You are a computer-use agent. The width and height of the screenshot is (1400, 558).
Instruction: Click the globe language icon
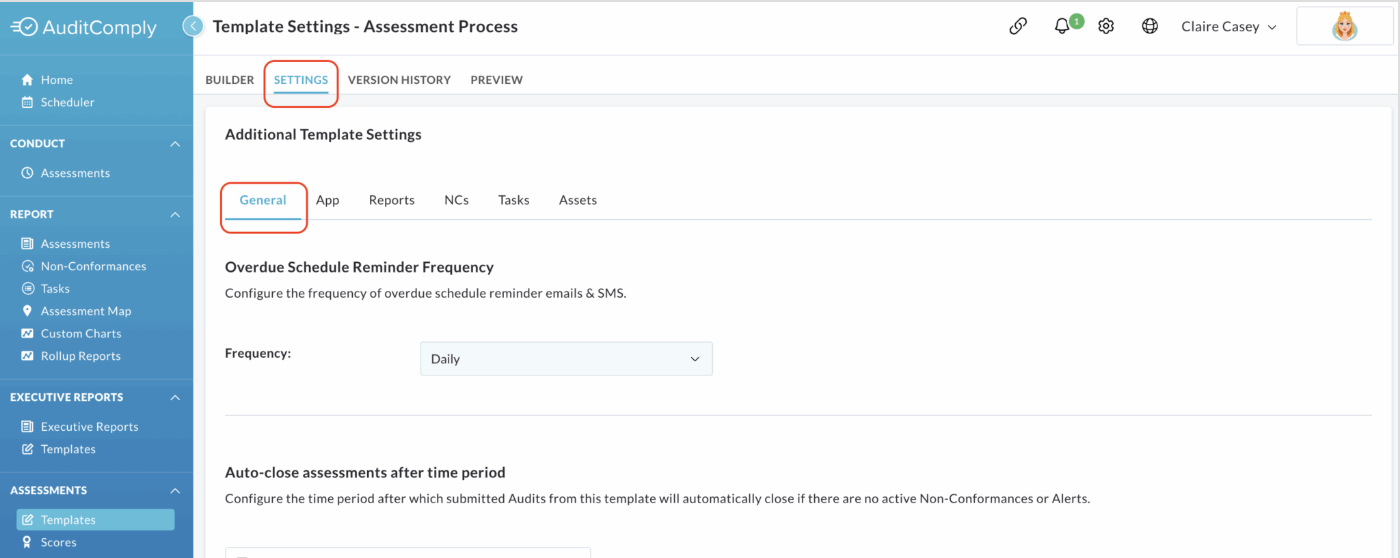(1150, 27)
